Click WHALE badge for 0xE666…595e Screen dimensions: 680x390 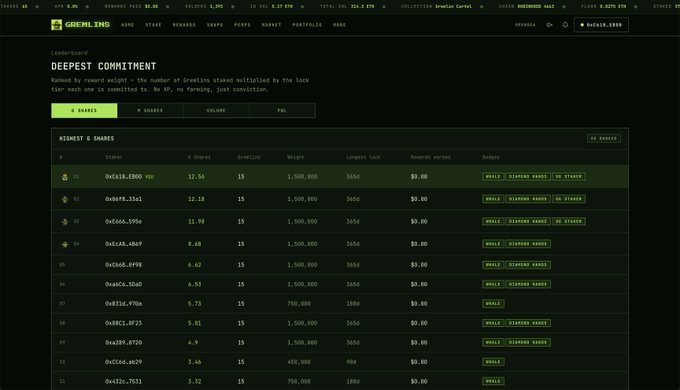[493, 222]
